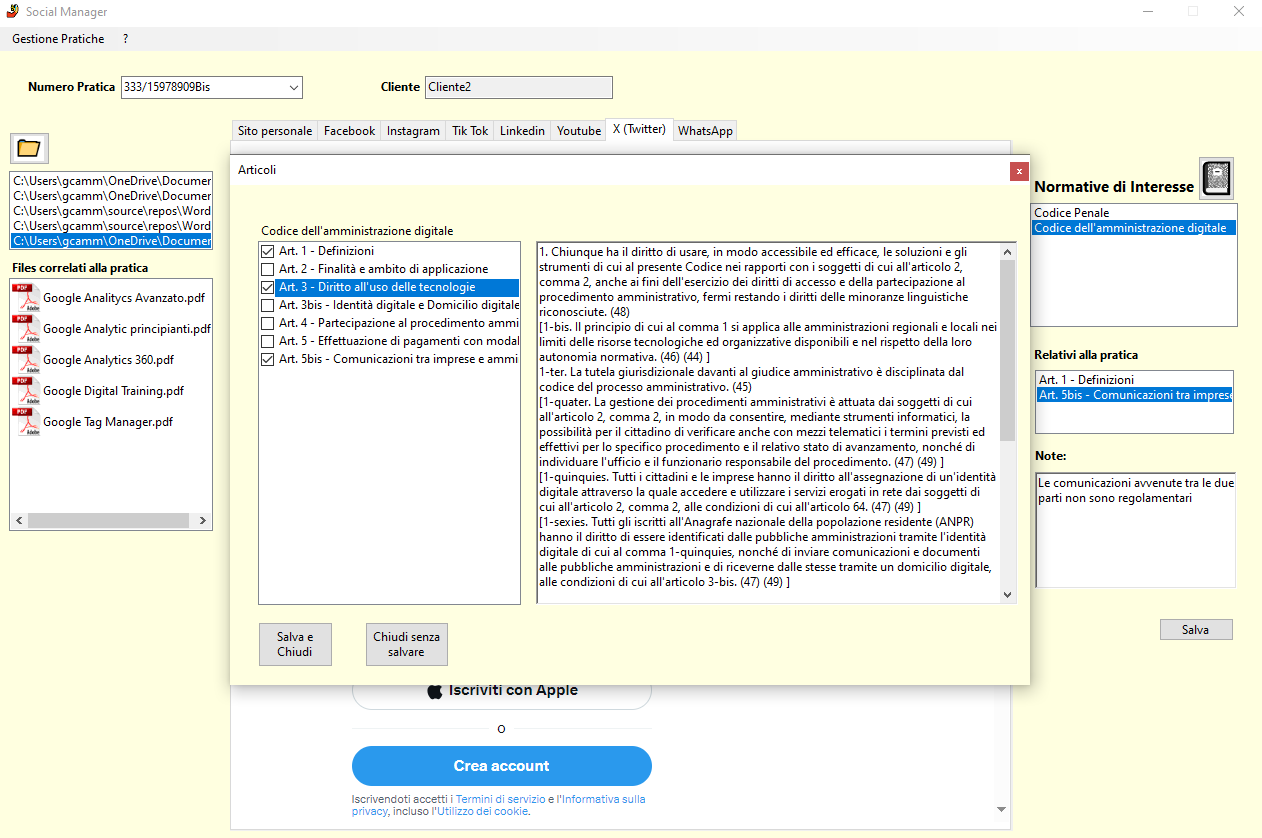Check Art. 5 - Effettuazione di pagamenti checkbox
Viewport: 1262px width, 838px height.
tap(267, 341)
